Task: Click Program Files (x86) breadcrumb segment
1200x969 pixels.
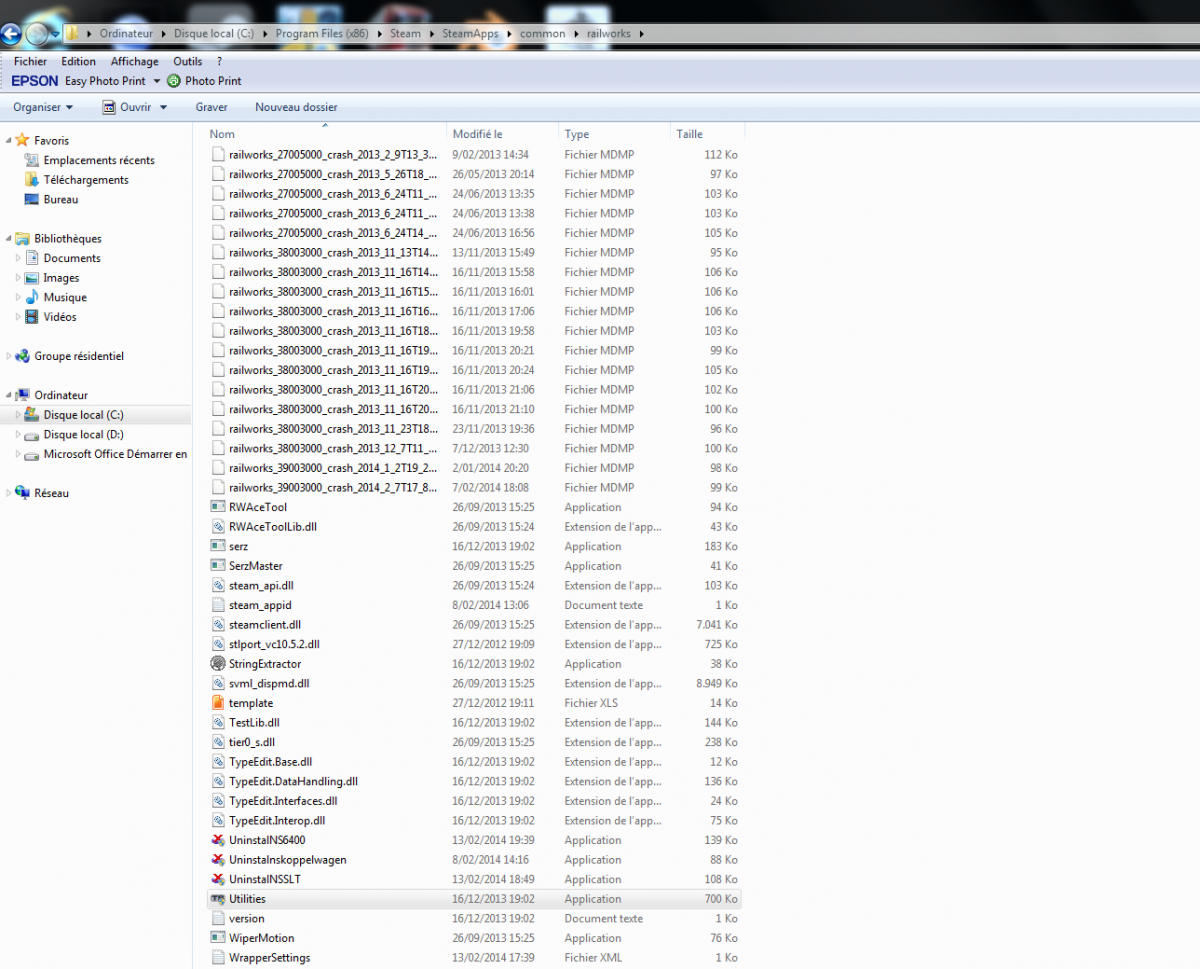Action: click(x=322, y=34)
